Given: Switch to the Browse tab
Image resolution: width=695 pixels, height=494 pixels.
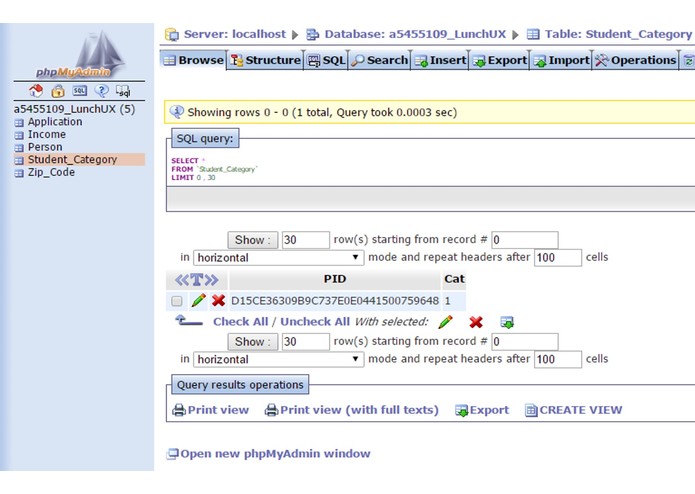Looking at the screenshot, I should [193, 60].
